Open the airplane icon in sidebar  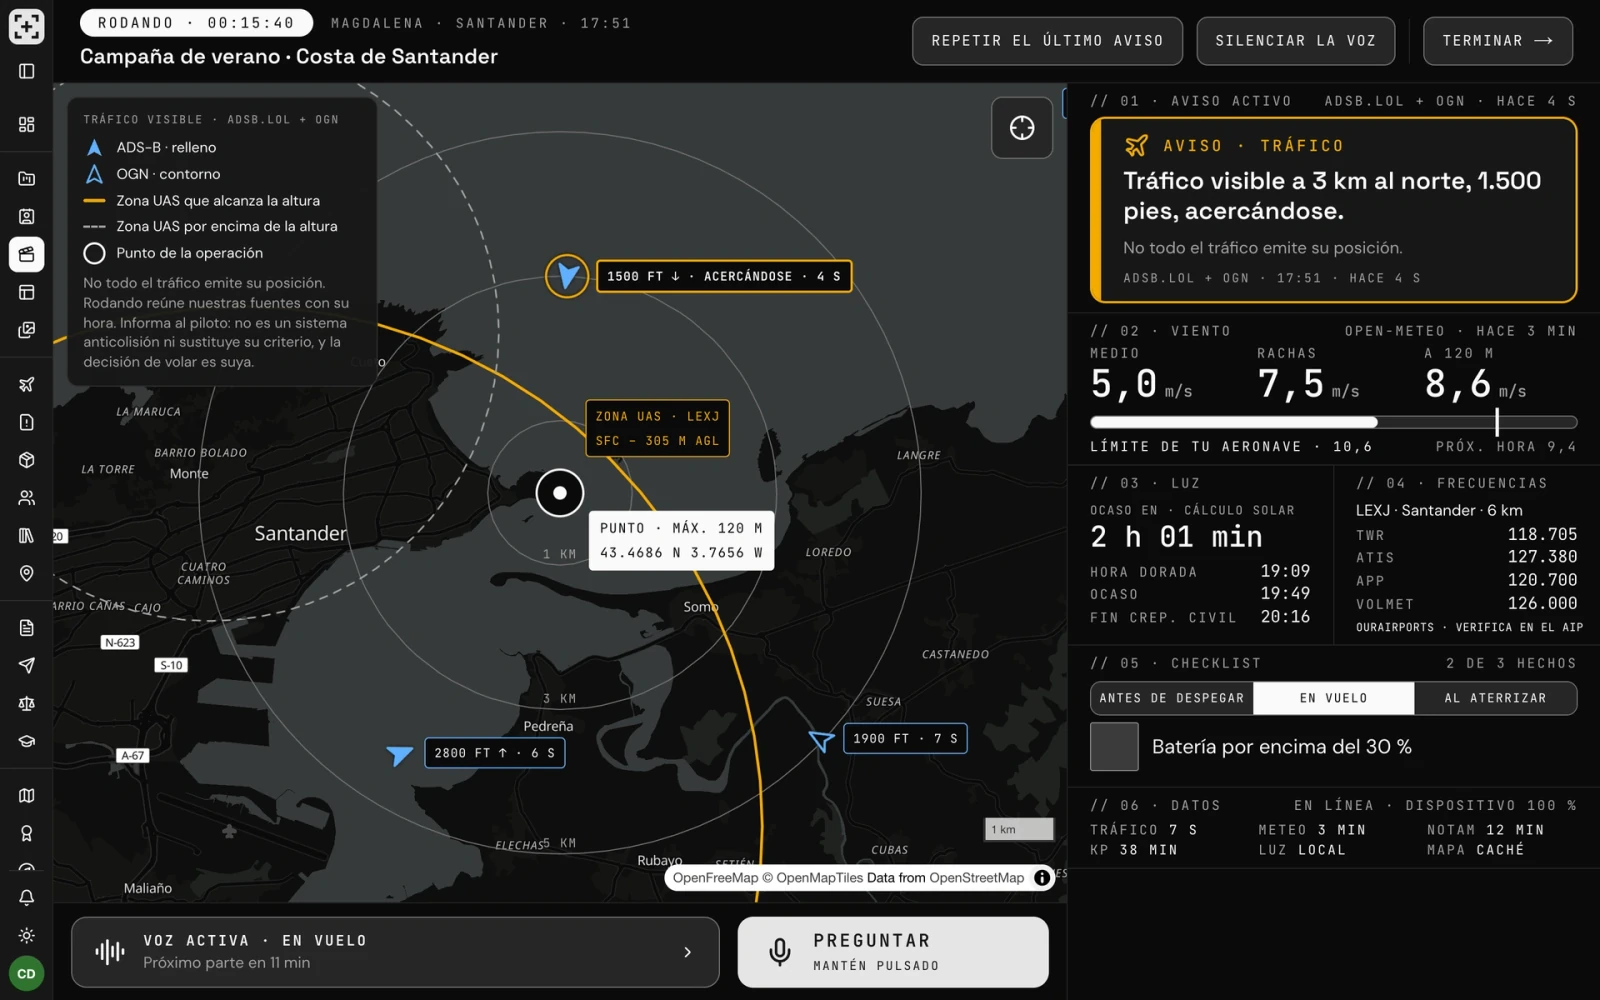coord(27,384)
